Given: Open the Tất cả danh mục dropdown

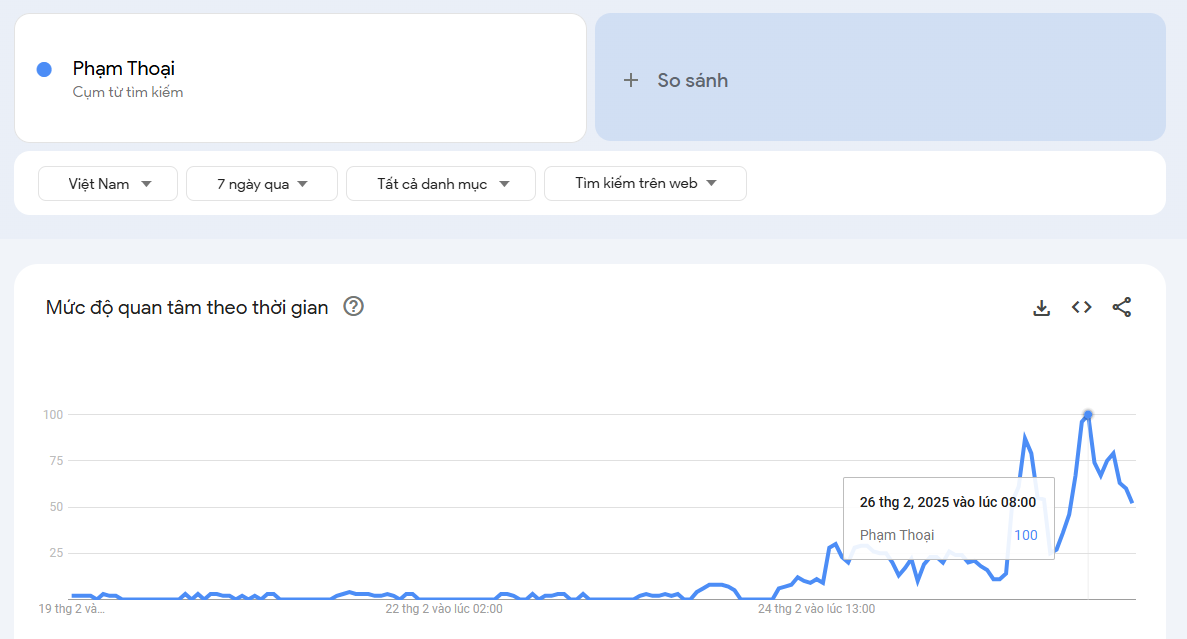Looking at the screenshot, I should click(441, 184).
